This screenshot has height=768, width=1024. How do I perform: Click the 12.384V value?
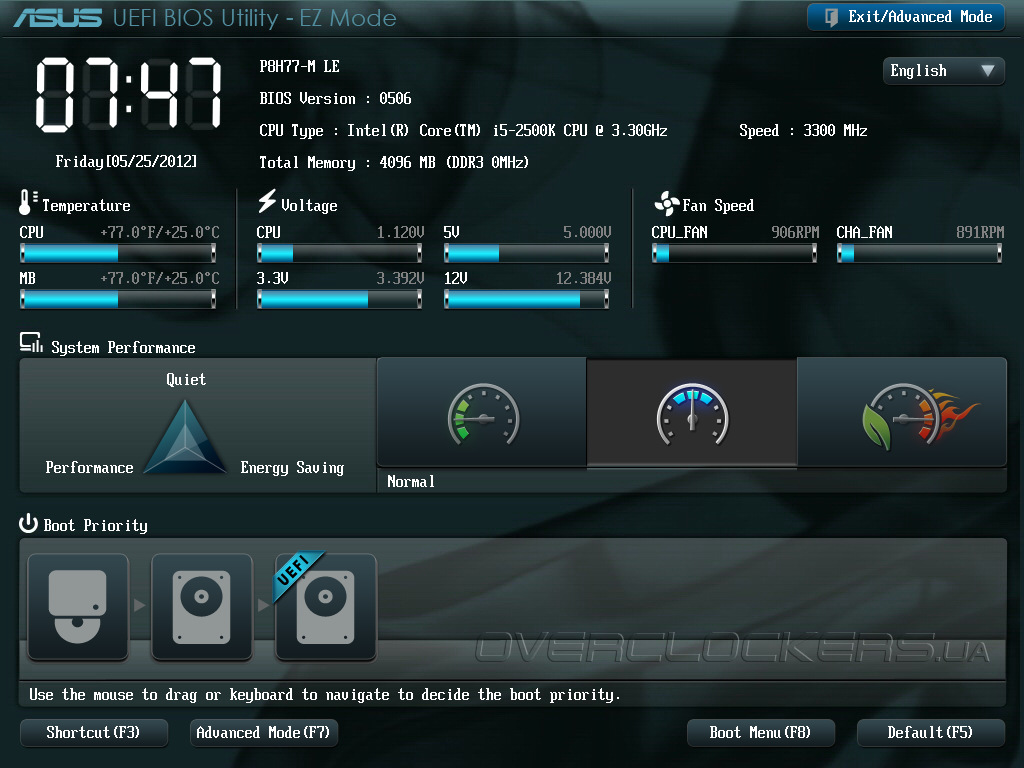point(583,279)
